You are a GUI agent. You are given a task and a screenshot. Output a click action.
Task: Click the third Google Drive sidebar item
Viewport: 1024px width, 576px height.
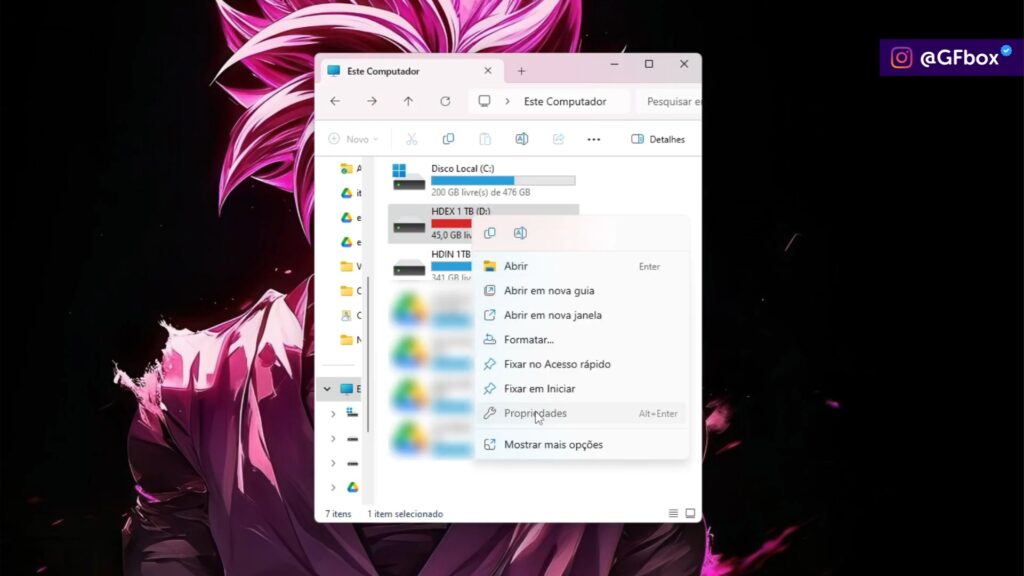click(350, 242)
